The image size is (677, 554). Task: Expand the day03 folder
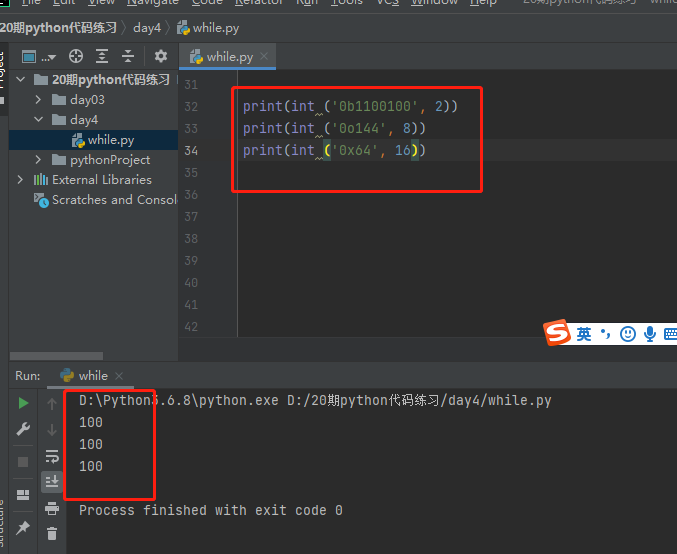38,100
